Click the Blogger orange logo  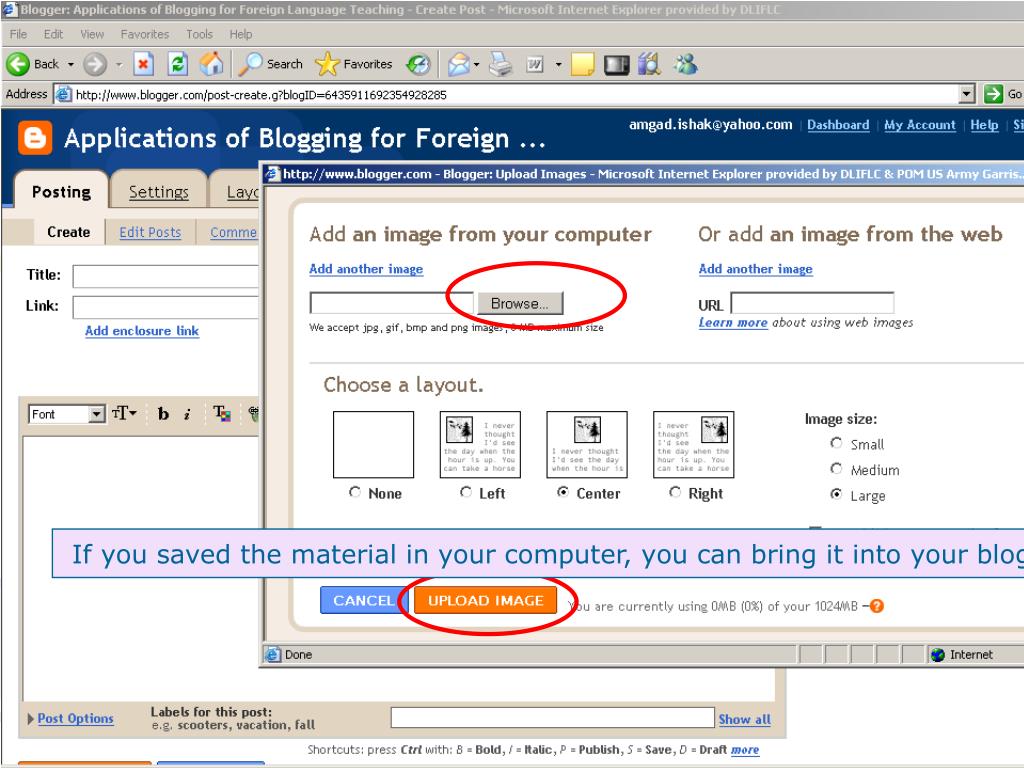(35, 138)
